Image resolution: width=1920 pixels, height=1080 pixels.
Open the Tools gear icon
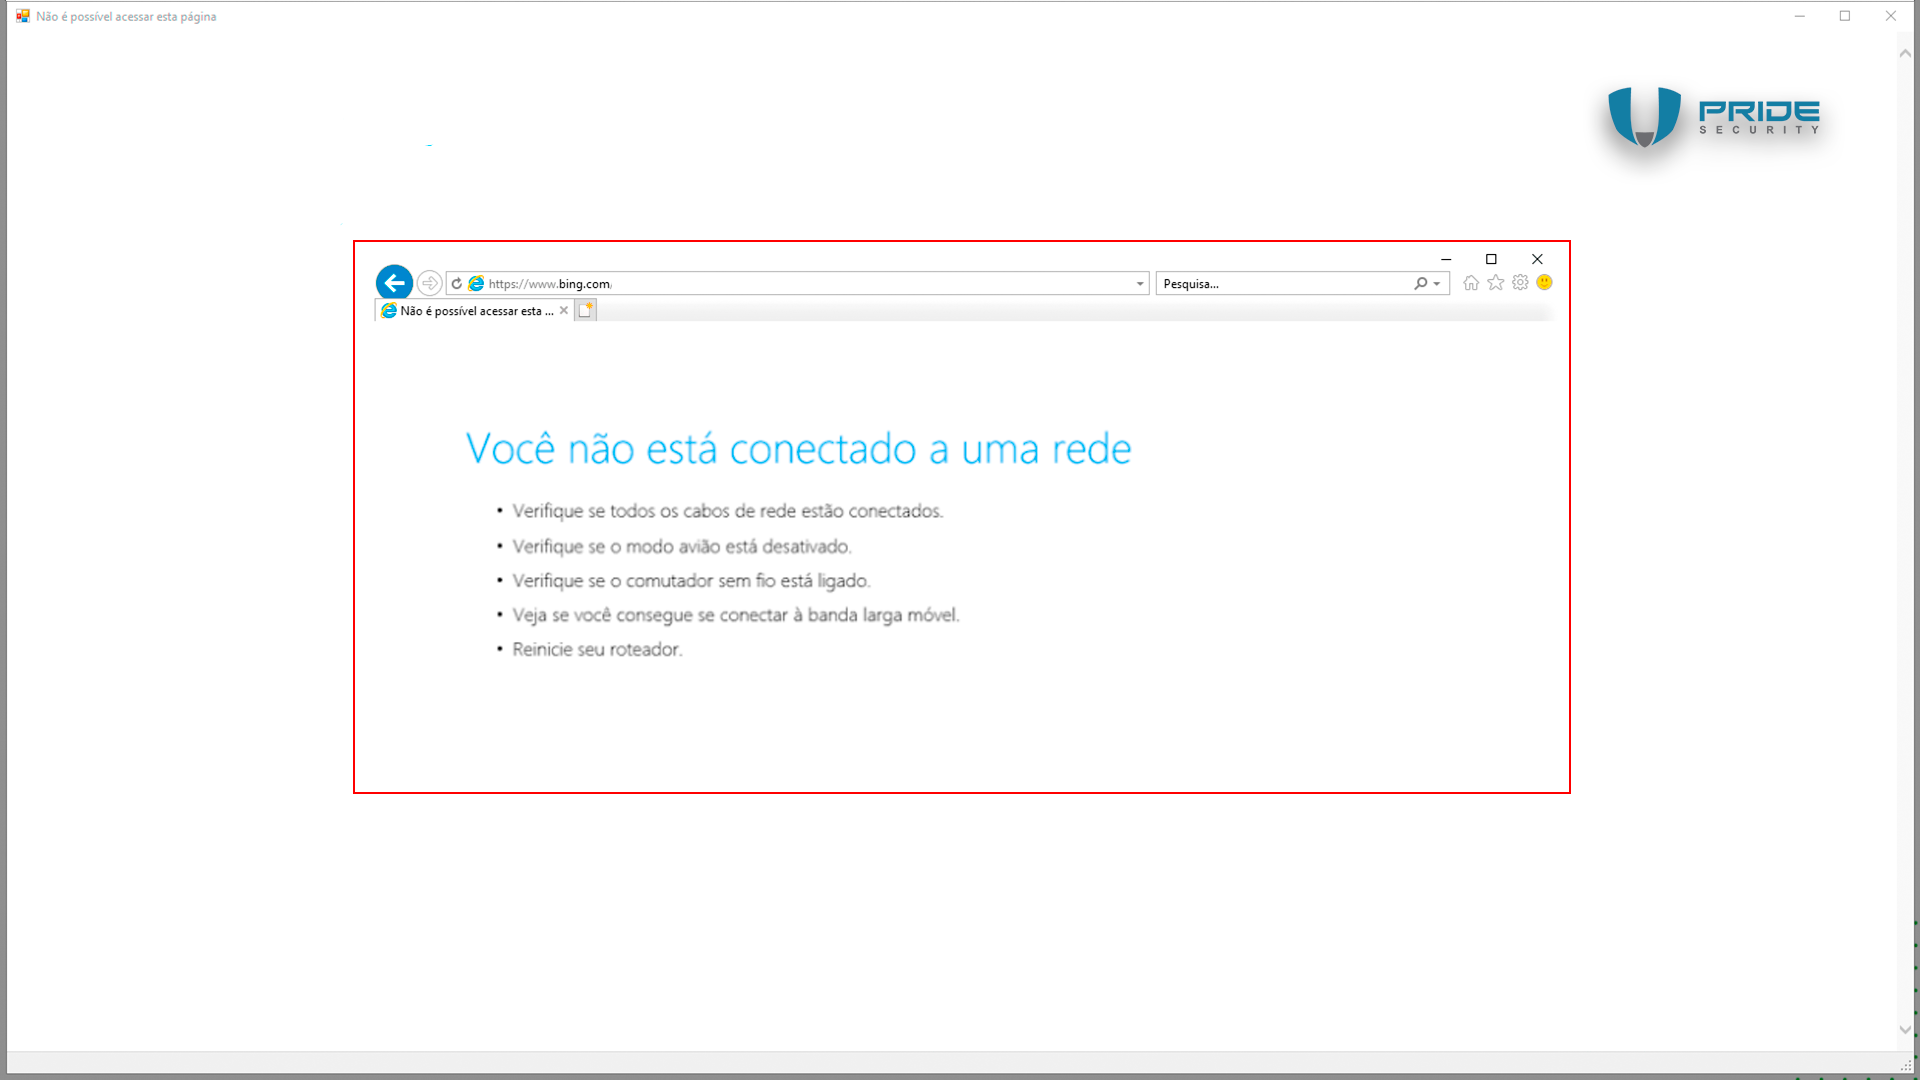pyautogui.click(x=1520, y=283)
